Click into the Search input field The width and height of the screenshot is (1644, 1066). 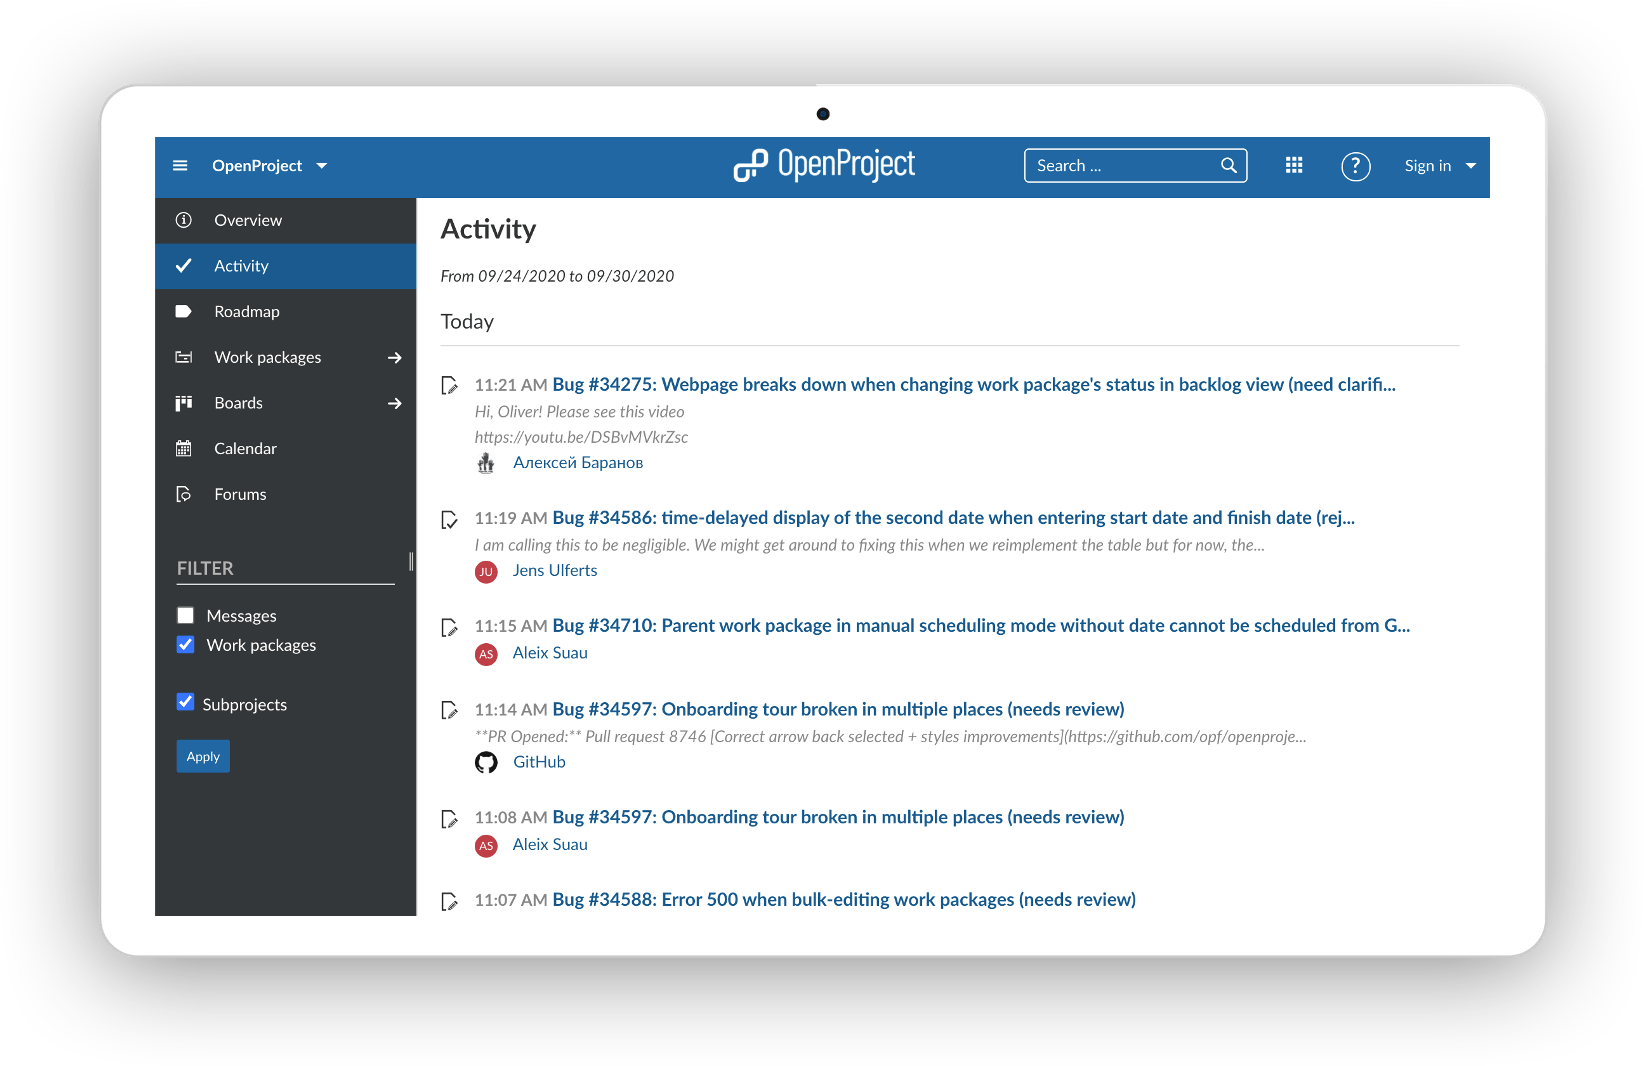(x=1122, y=166)
